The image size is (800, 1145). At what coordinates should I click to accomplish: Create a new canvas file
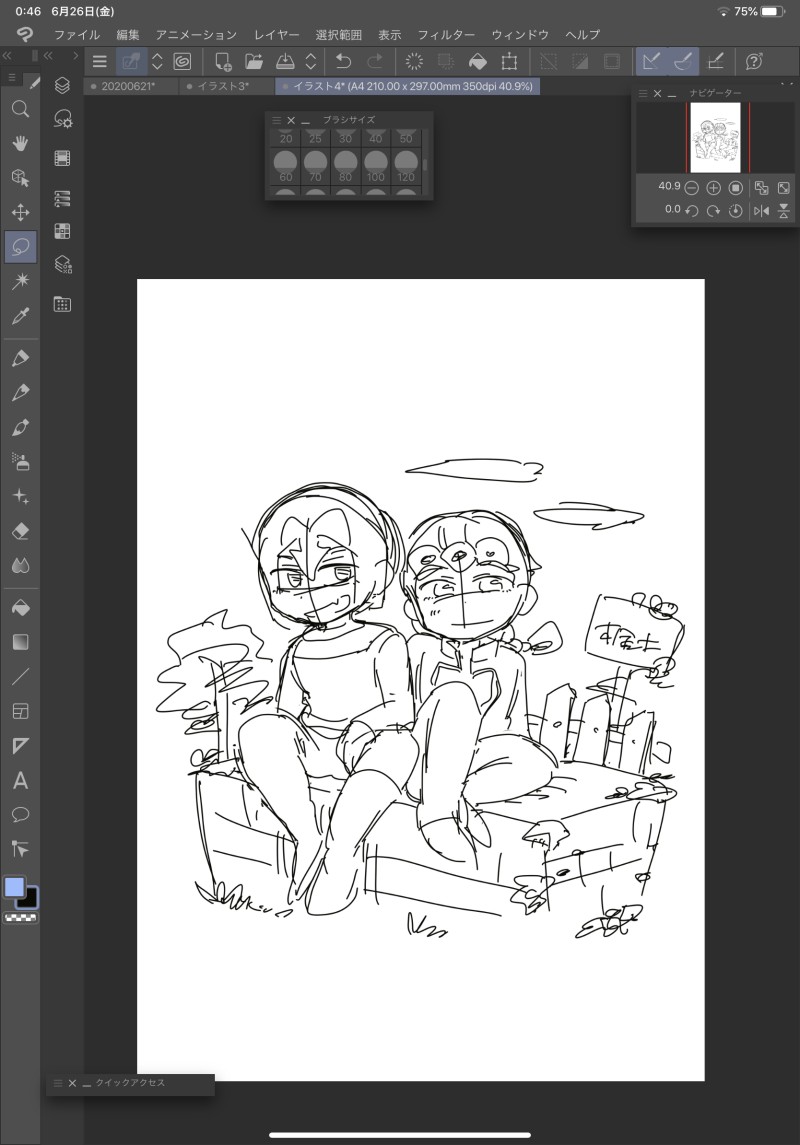pyautogui.click(x=223, y=61)
